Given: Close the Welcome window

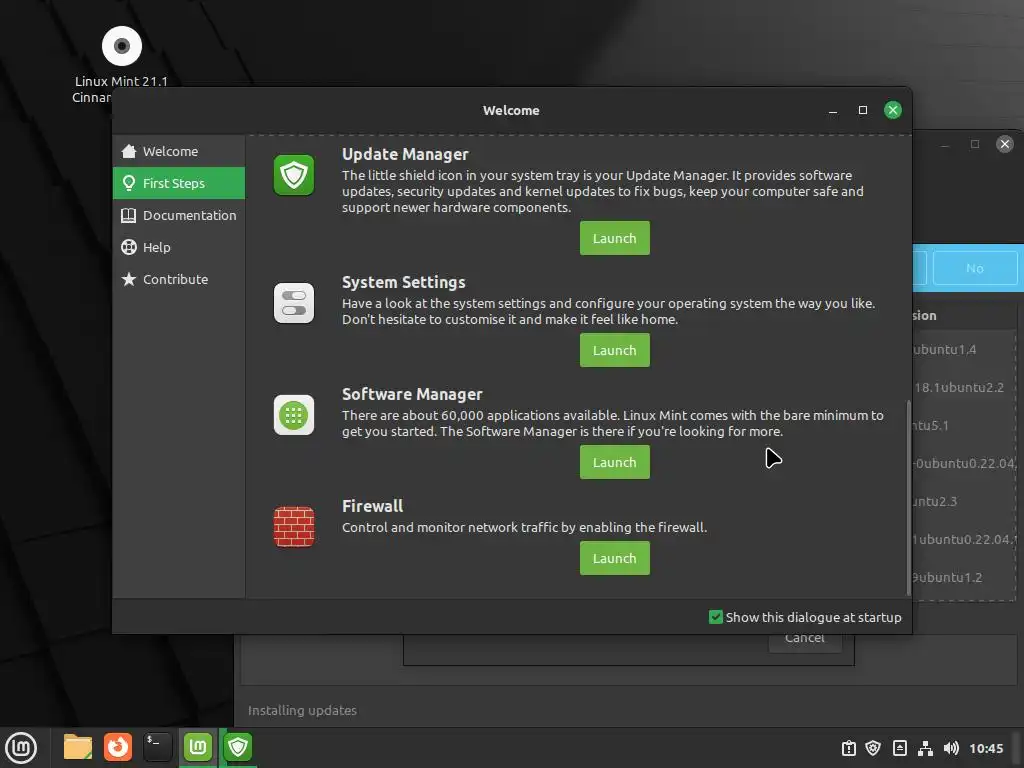Looking at the screenshot, I should tap(893, 110).
